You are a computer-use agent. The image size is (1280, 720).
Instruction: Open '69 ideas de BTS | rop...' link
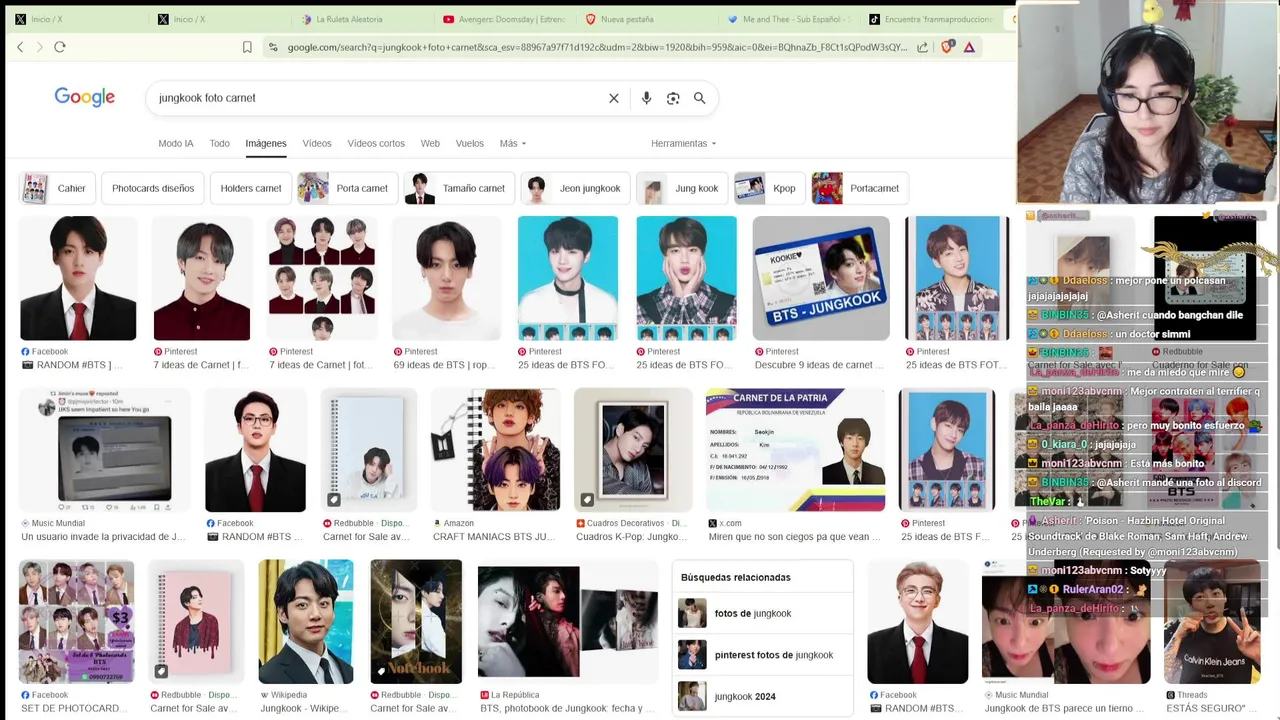point(446,365)
